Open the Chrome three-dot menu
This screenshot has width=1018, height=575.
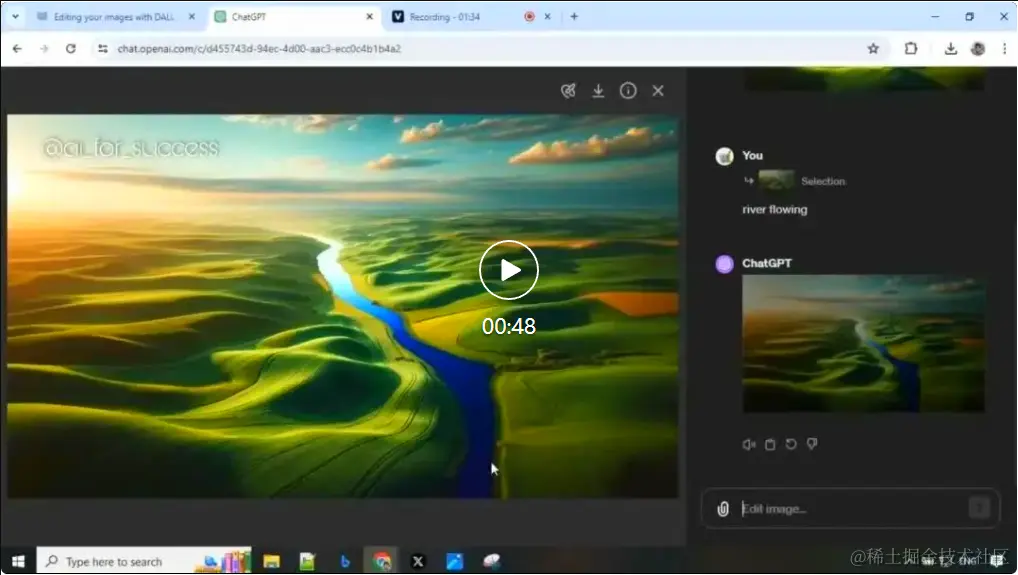pos(1004,49)
